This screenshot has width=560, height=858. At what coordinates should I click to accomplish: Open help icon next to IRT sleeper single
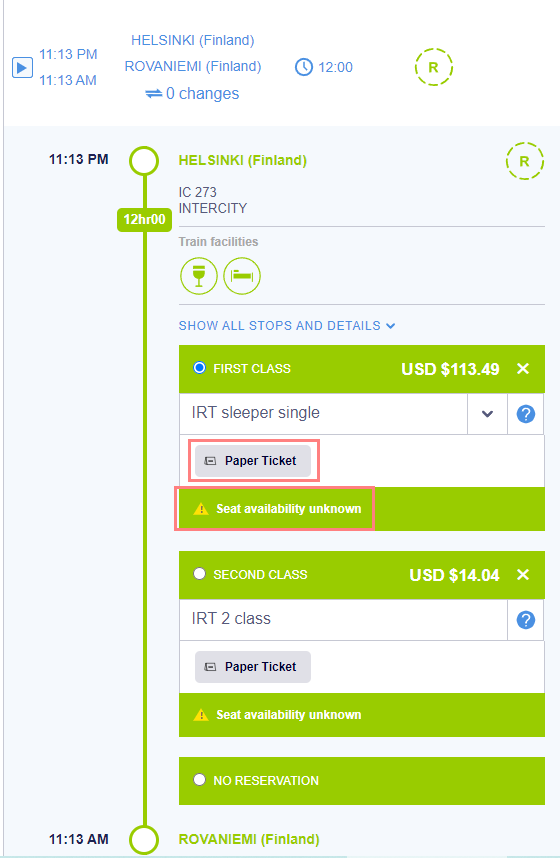pos(526,414)
